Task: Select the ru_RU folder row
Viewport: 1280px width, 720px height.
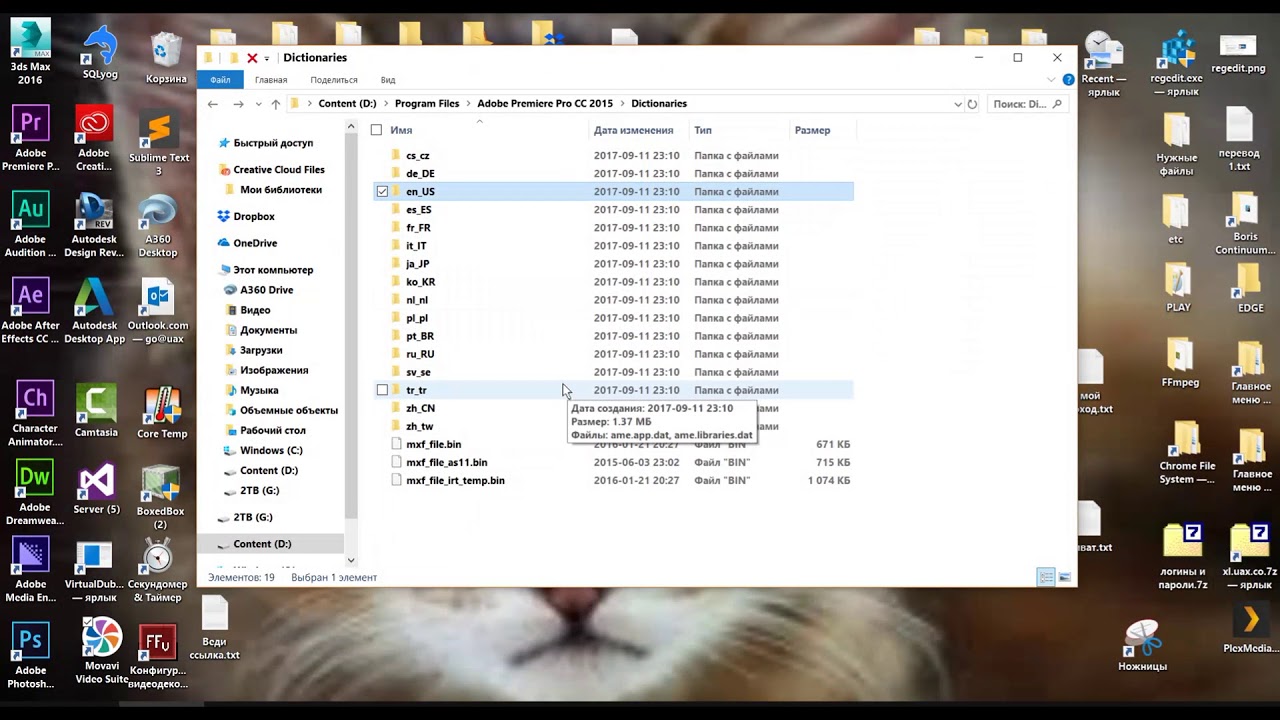Action: coord(612,354)
